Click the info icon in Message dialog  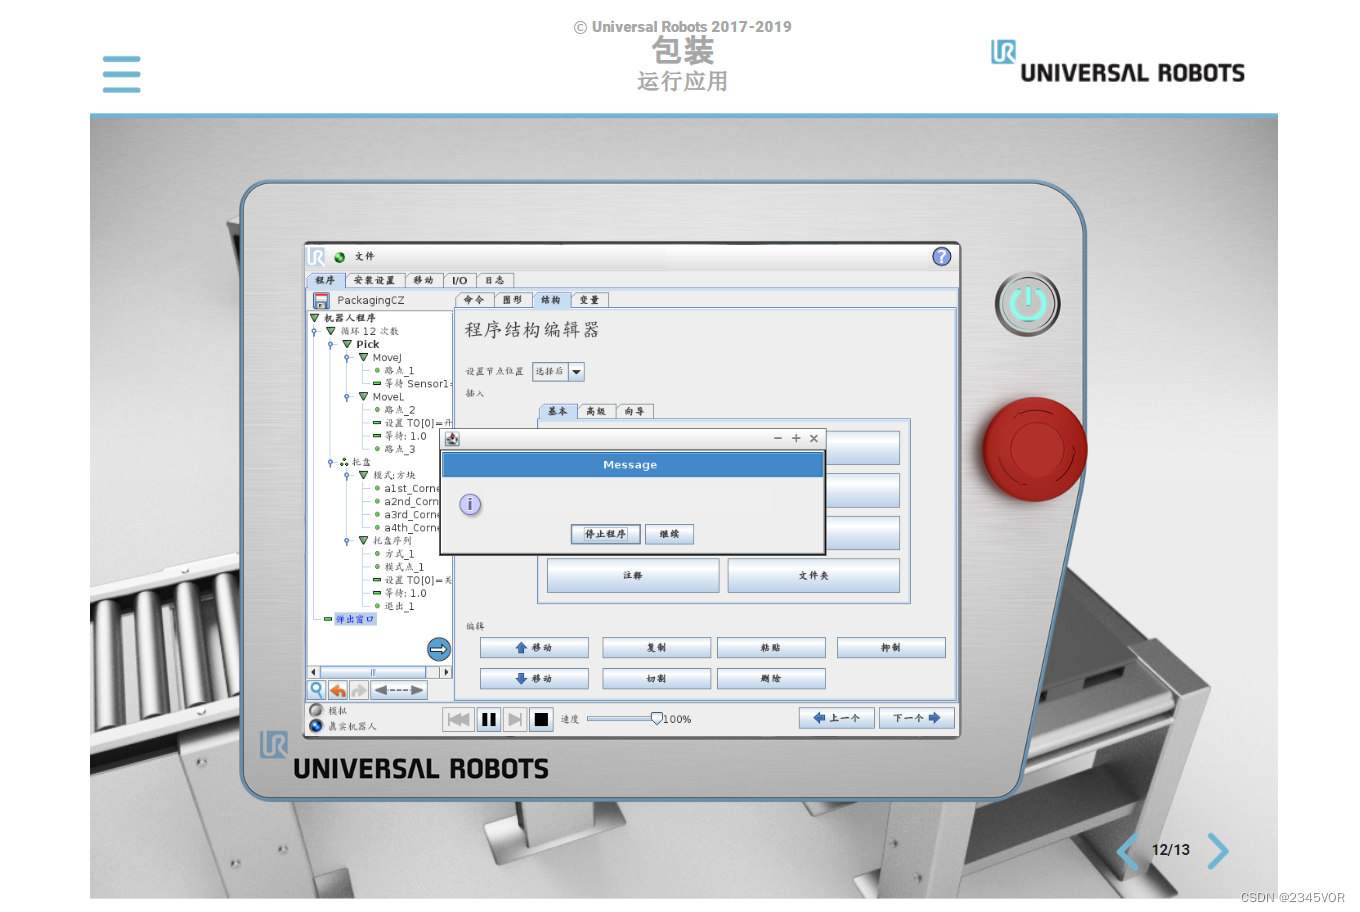(x=470, y=505)
